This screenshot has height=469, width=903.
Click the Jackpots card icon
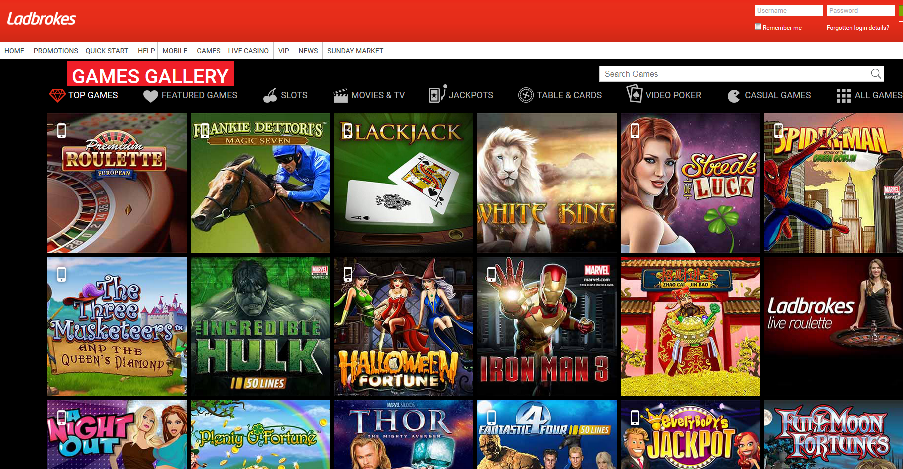click(437, 94)
